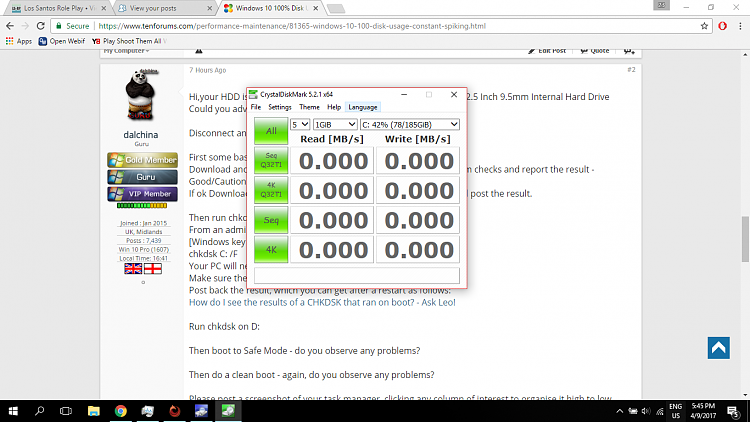
Task: Open CrystalDiskMark Theme menu
Action: click(309, 107)
